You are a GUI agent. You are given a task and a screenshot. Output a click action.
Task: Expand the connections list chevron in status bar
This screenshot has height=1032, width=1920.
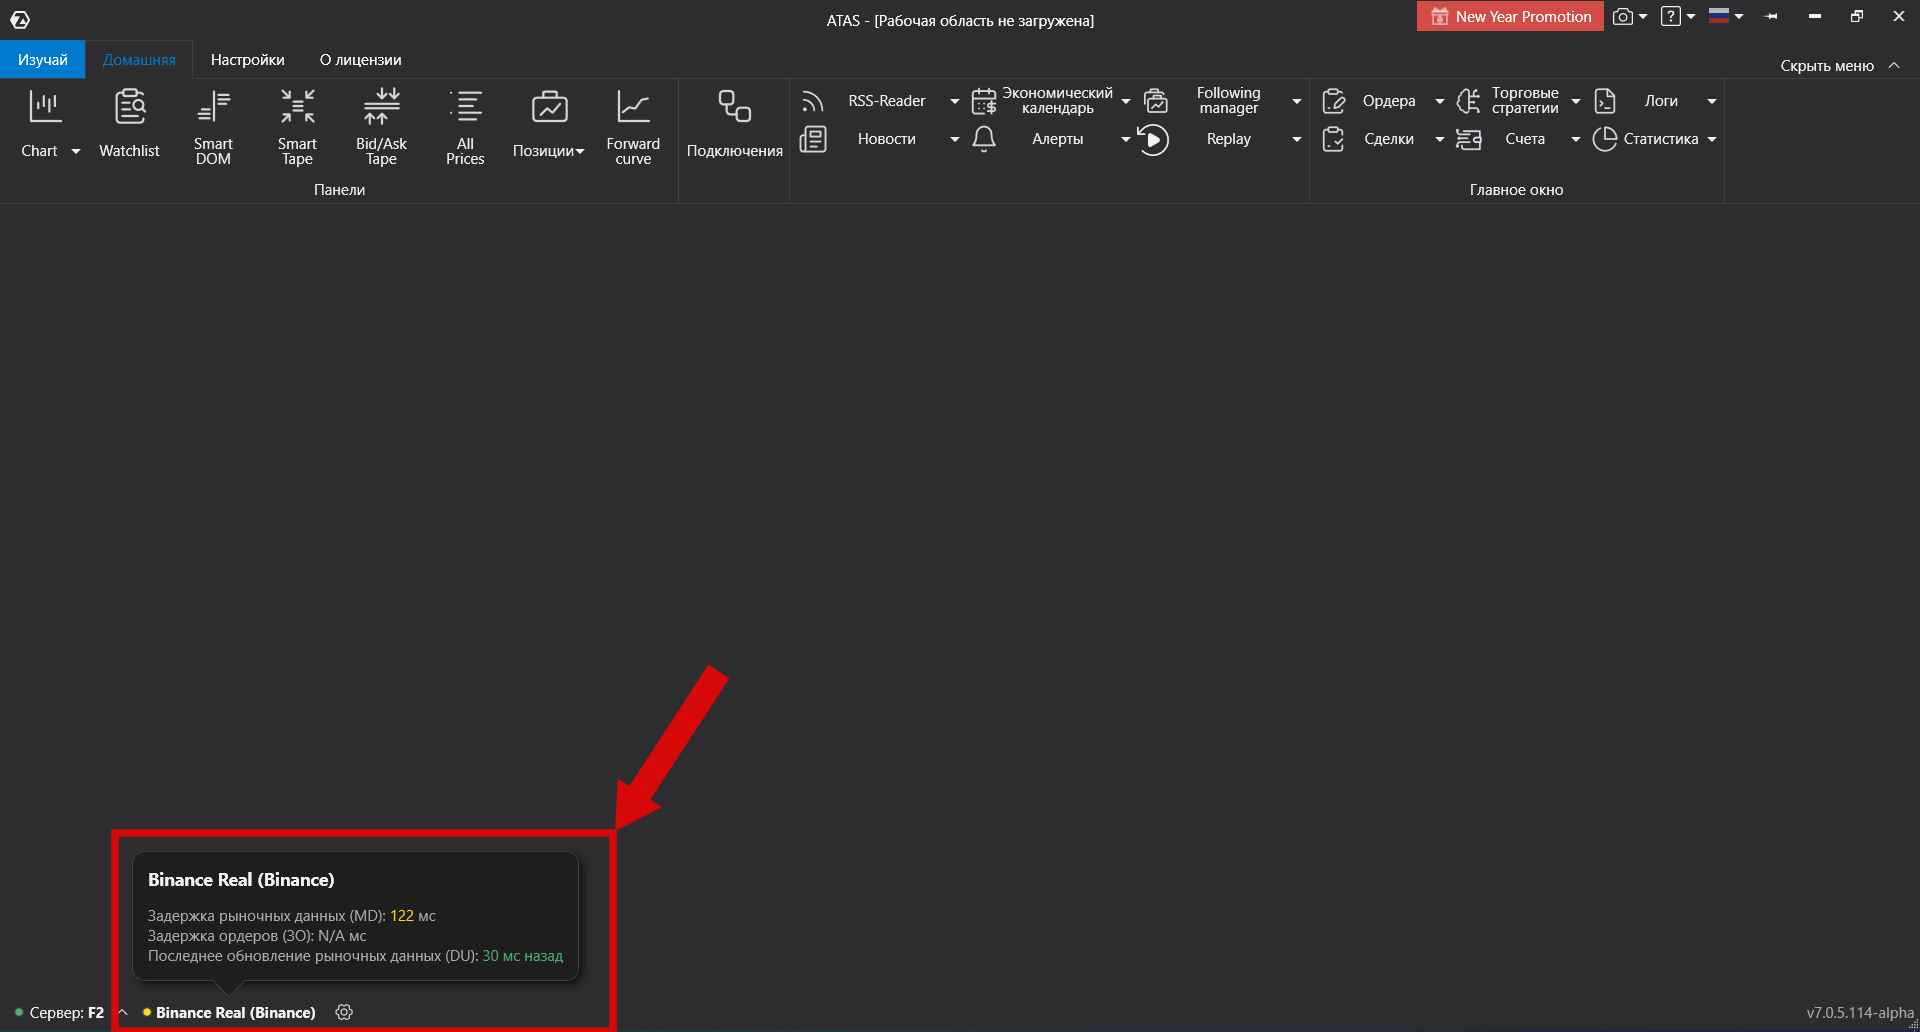point(123,1012)
